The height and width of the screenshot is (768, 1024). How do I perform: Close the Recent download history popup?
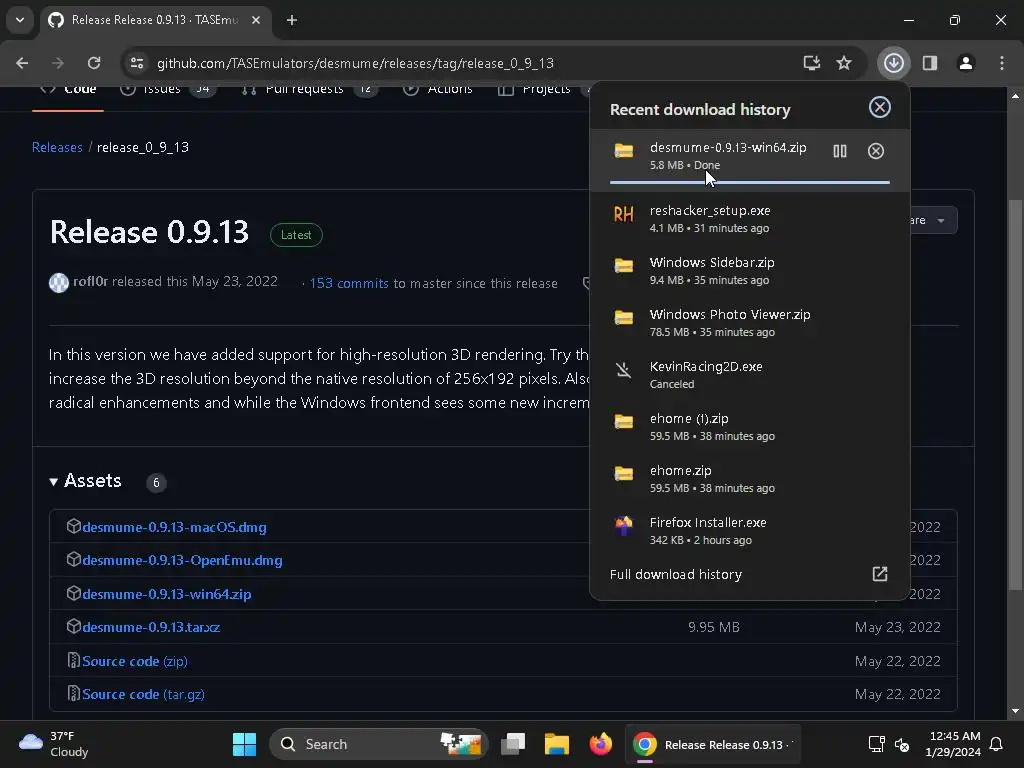pos(880,107)
